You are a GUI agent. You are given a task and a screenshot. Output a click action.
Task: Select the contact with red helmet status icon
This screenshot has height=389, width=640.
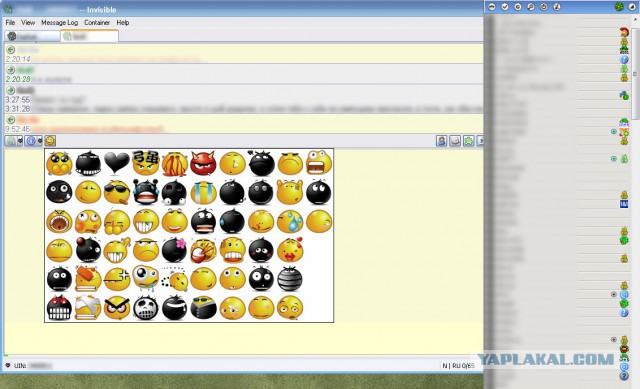coord(624,32)
